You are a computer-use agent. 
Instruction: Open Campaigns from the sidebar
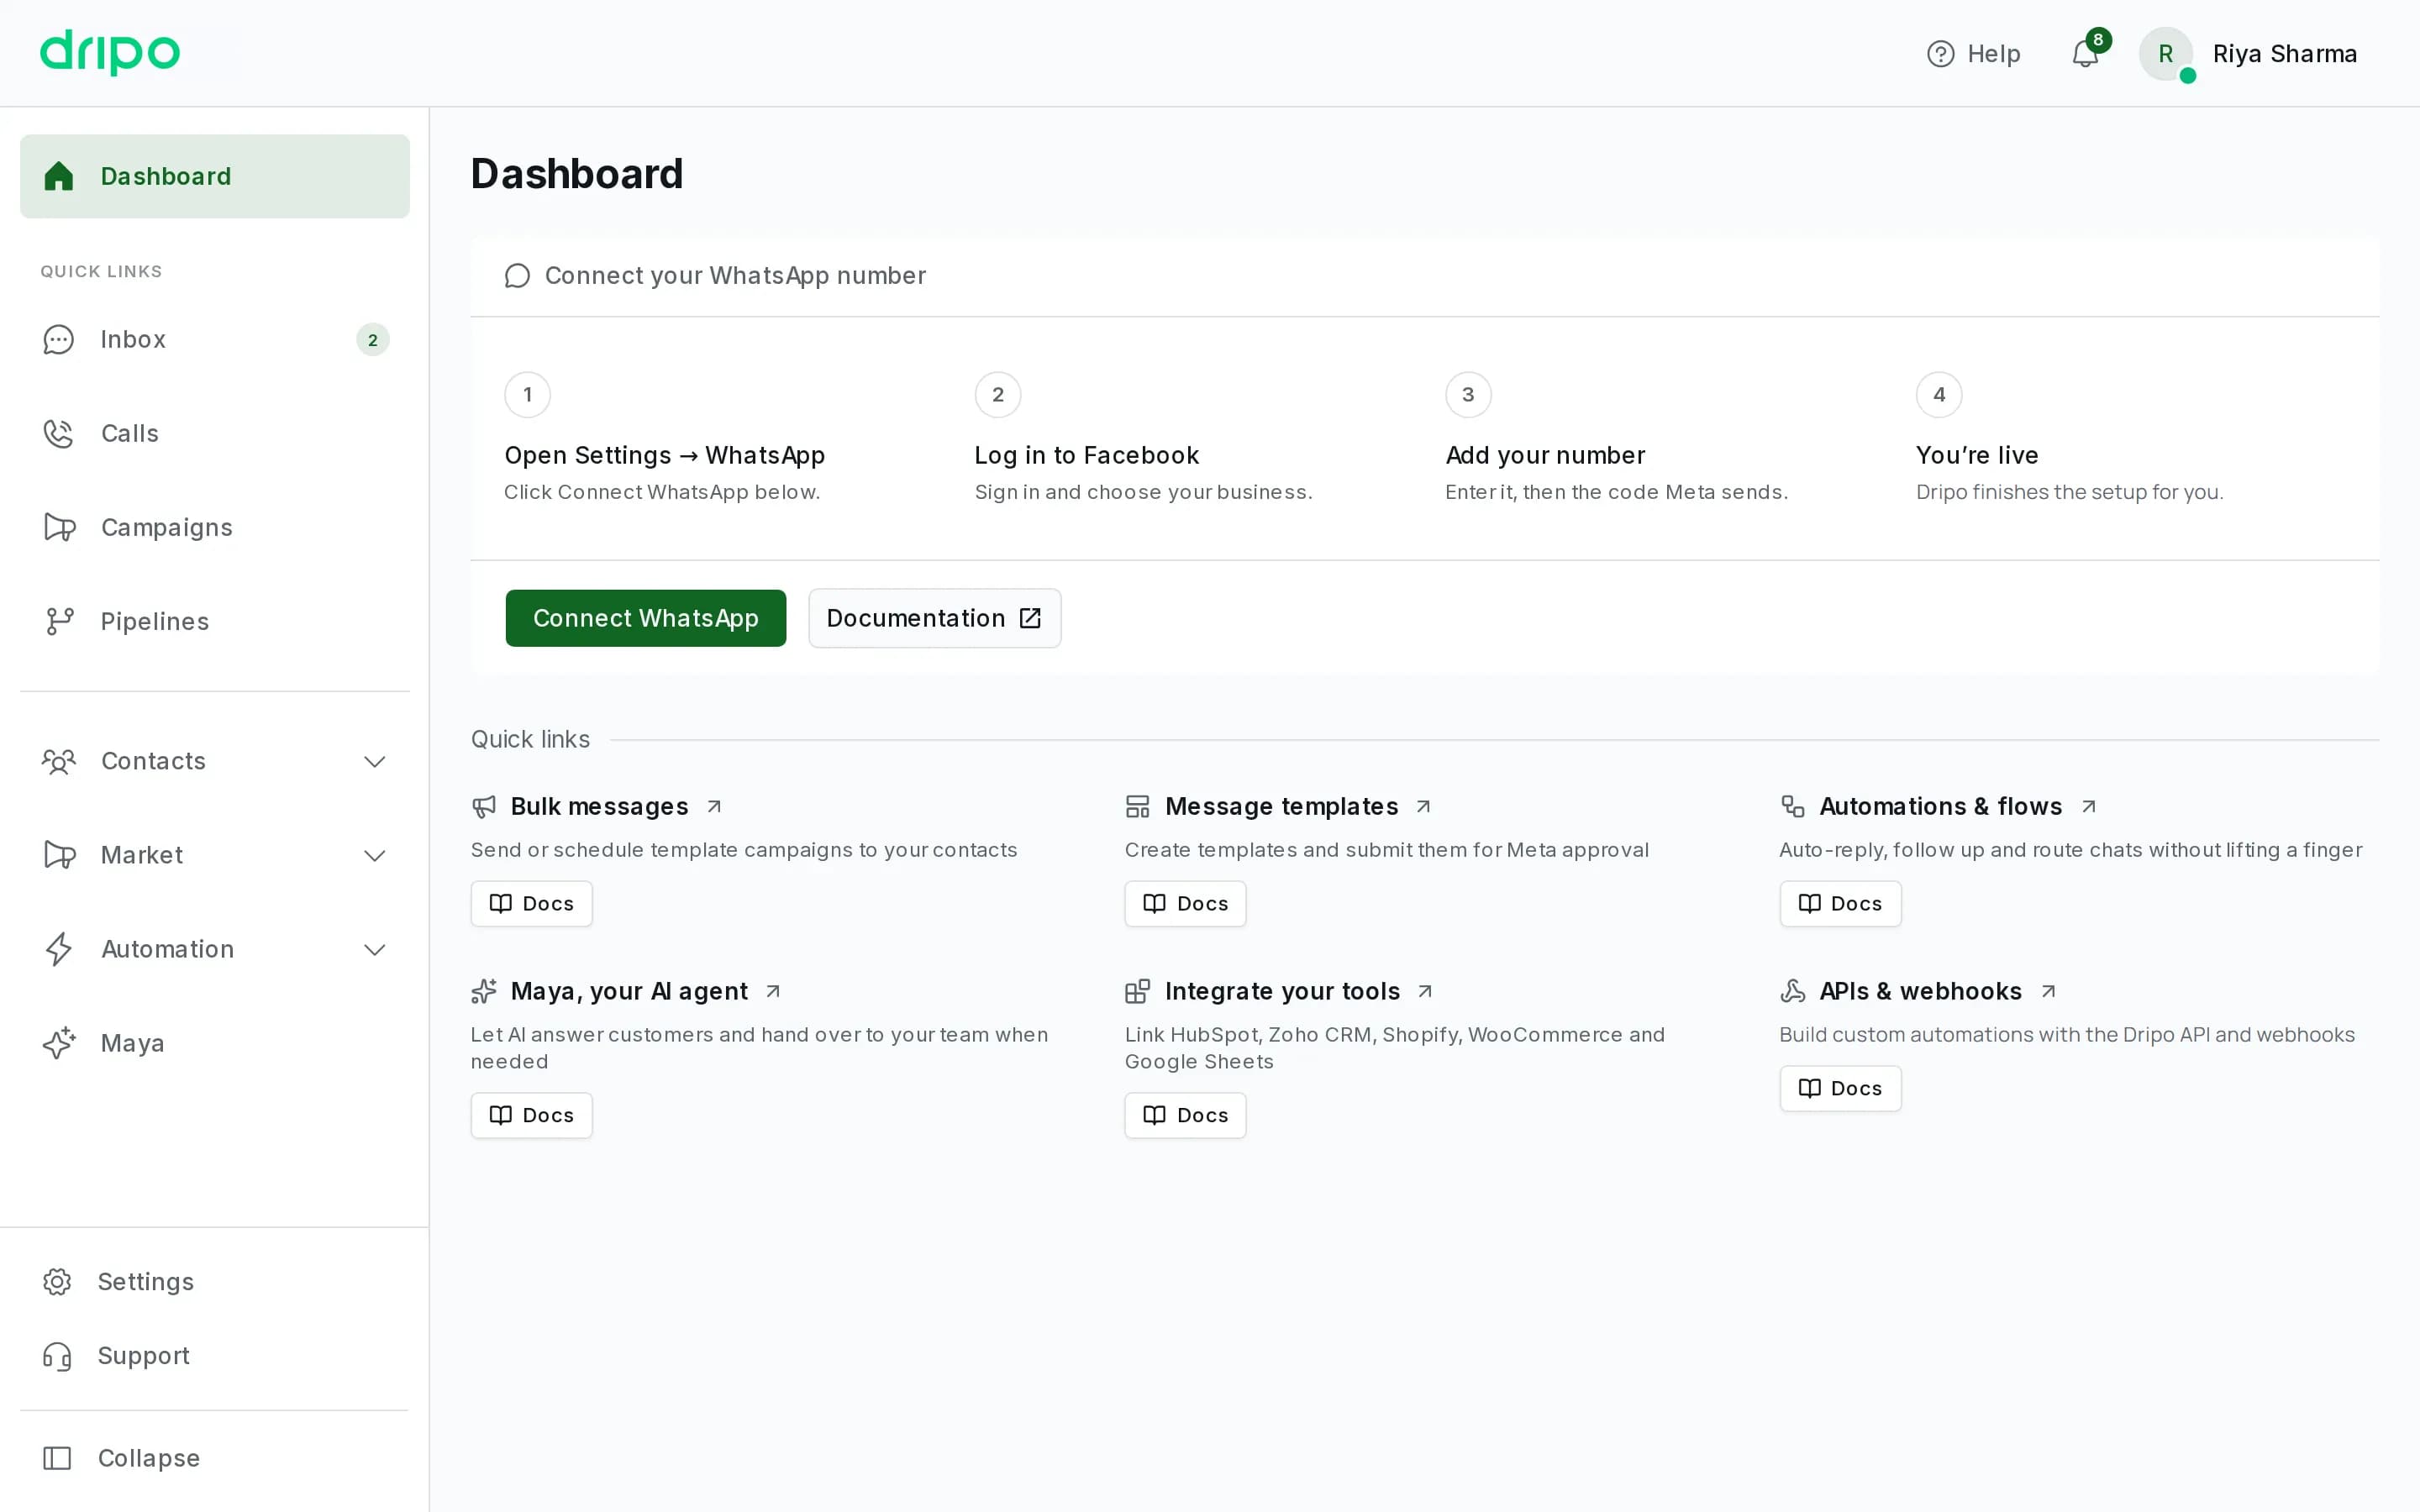click(215, 527)
